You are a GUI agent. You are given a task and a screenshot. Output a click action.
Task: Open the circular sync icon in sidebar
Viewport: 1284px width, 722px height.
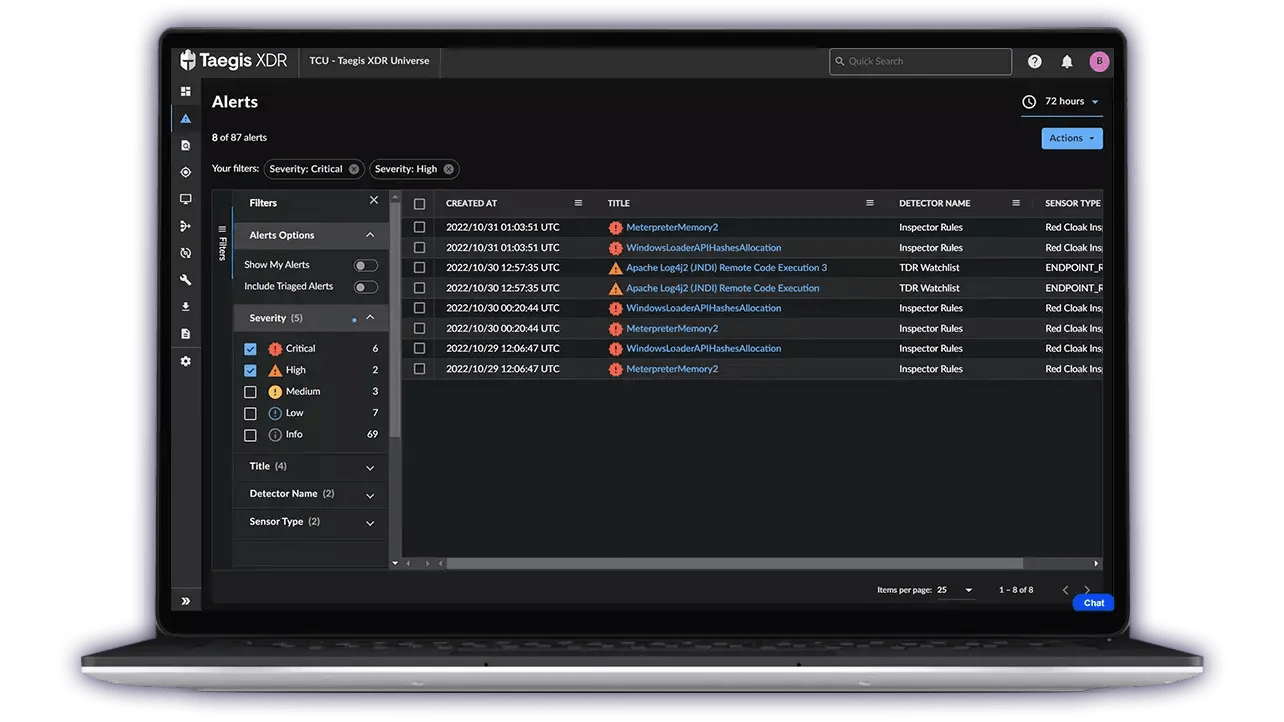point(185,253)
